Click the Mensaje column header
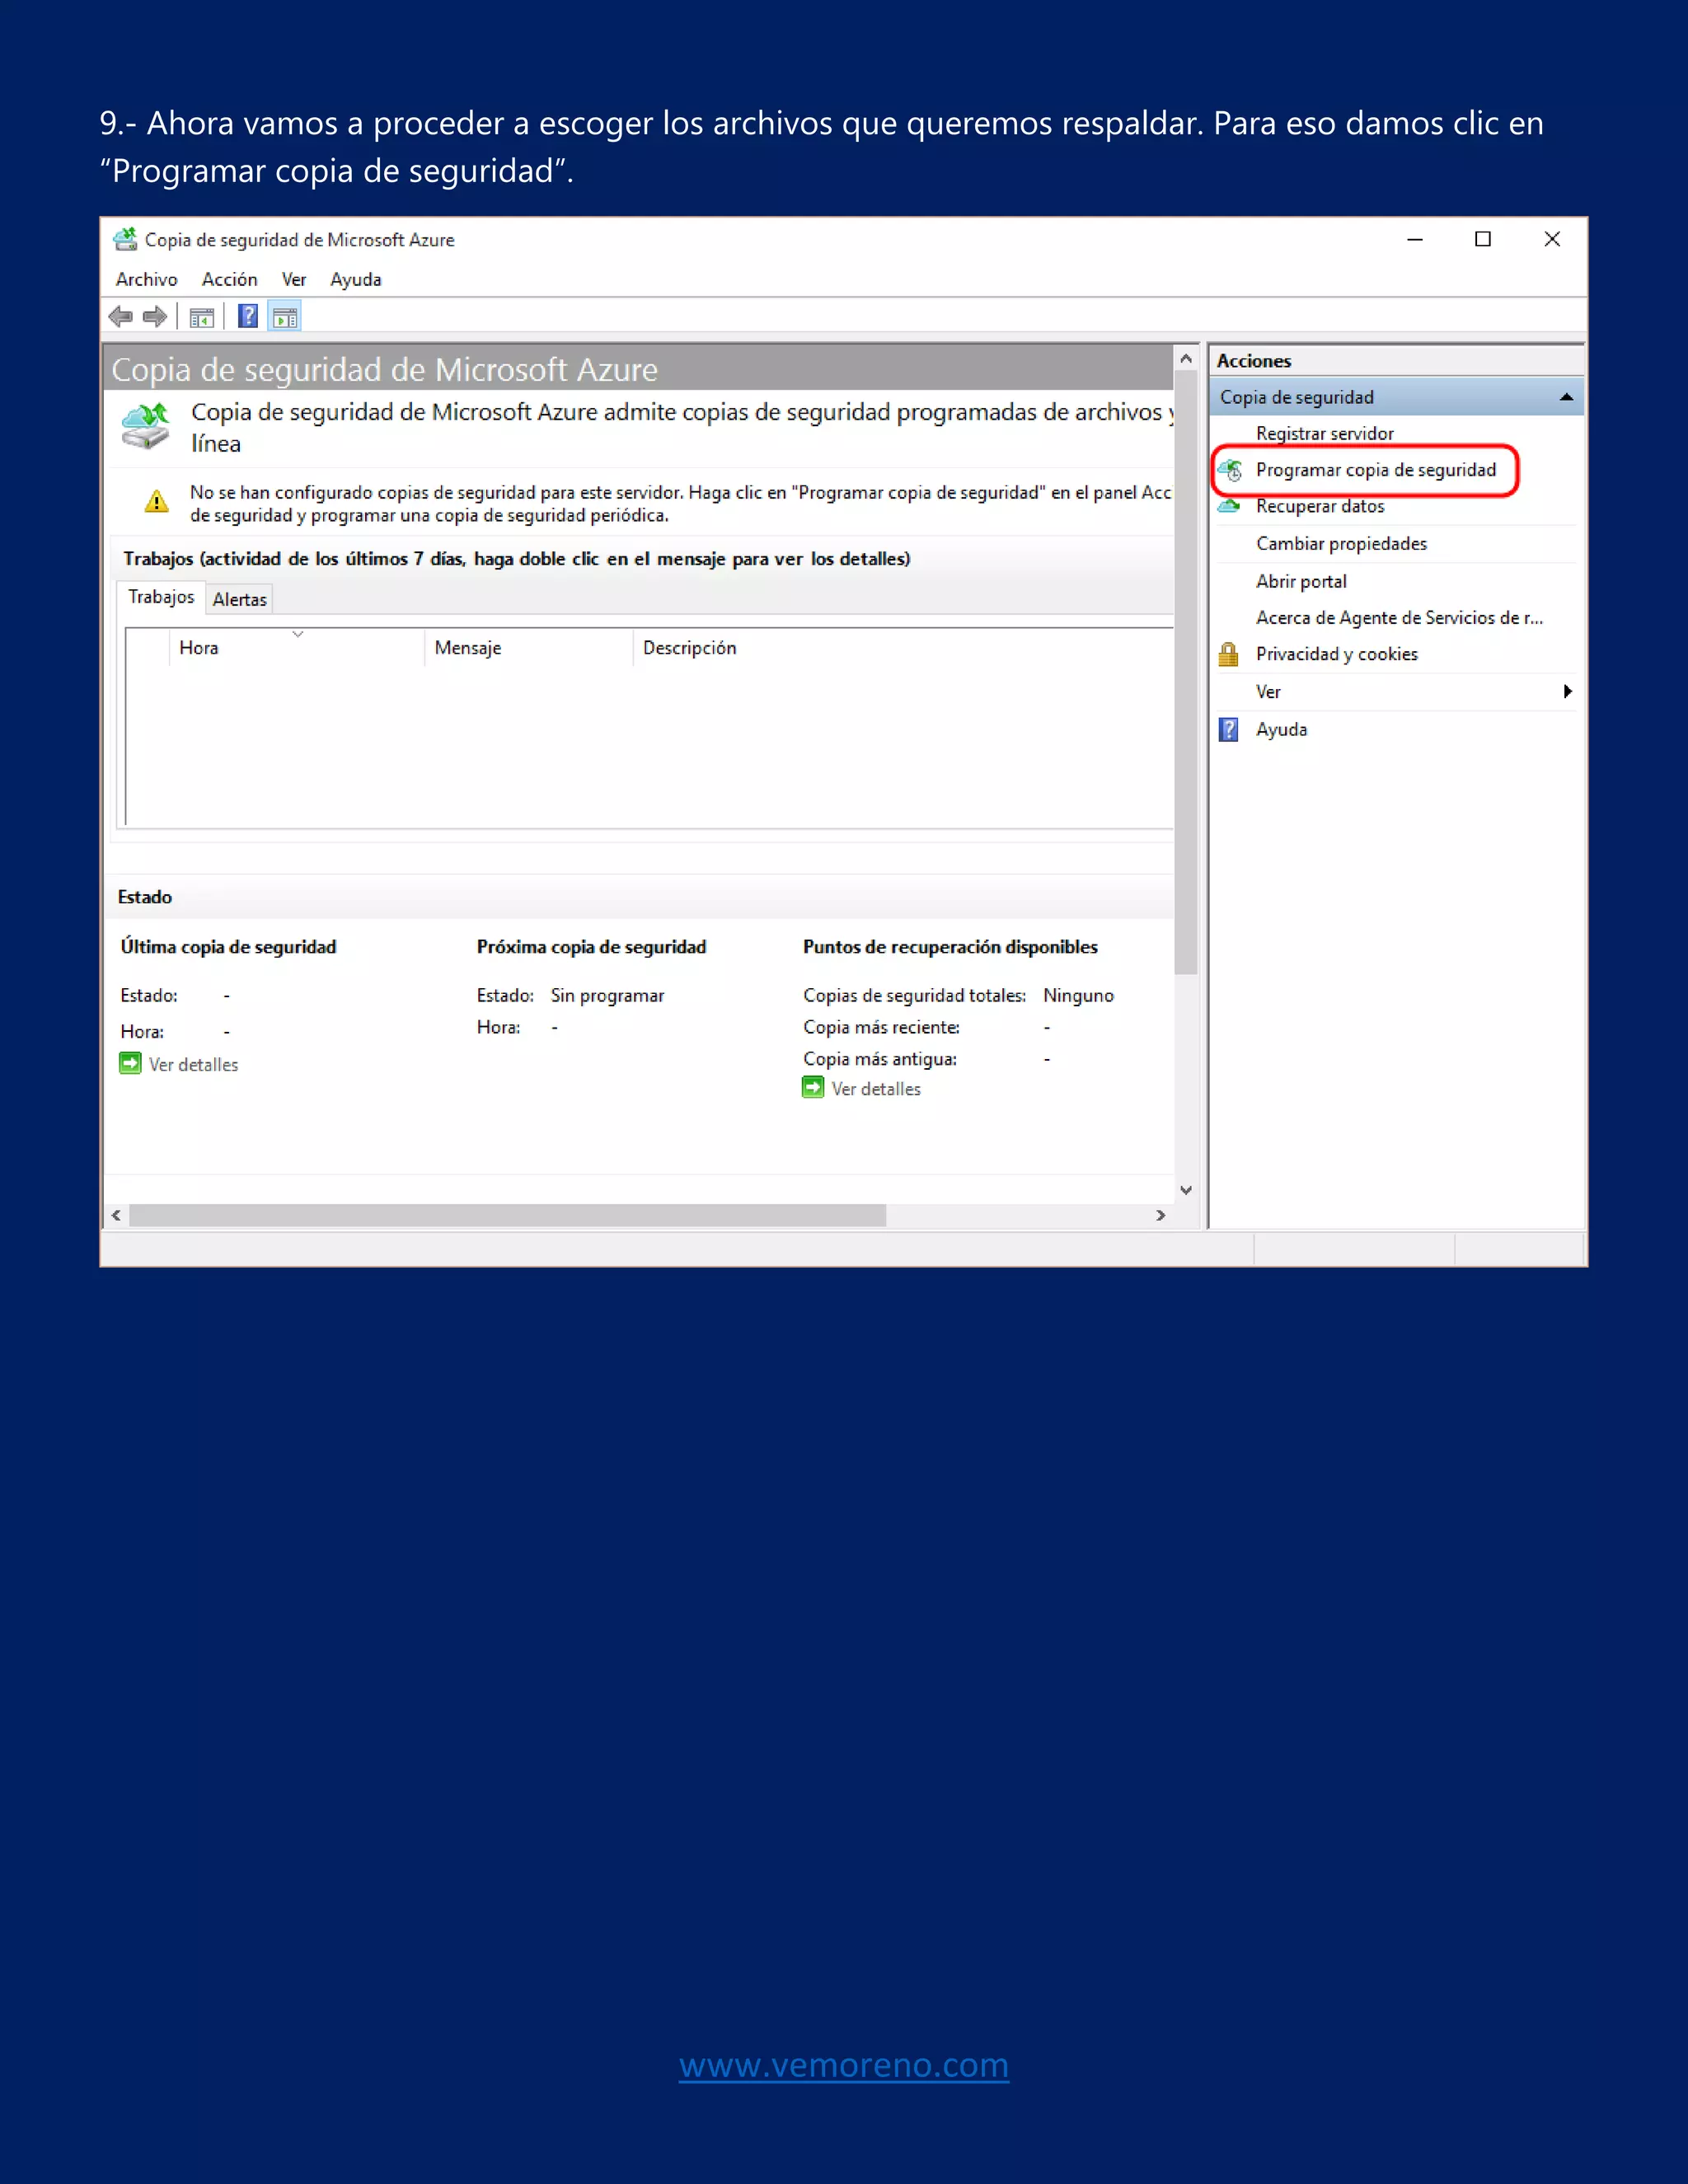This screenshot has height=2184, width=1688. (x=529, y=648)
